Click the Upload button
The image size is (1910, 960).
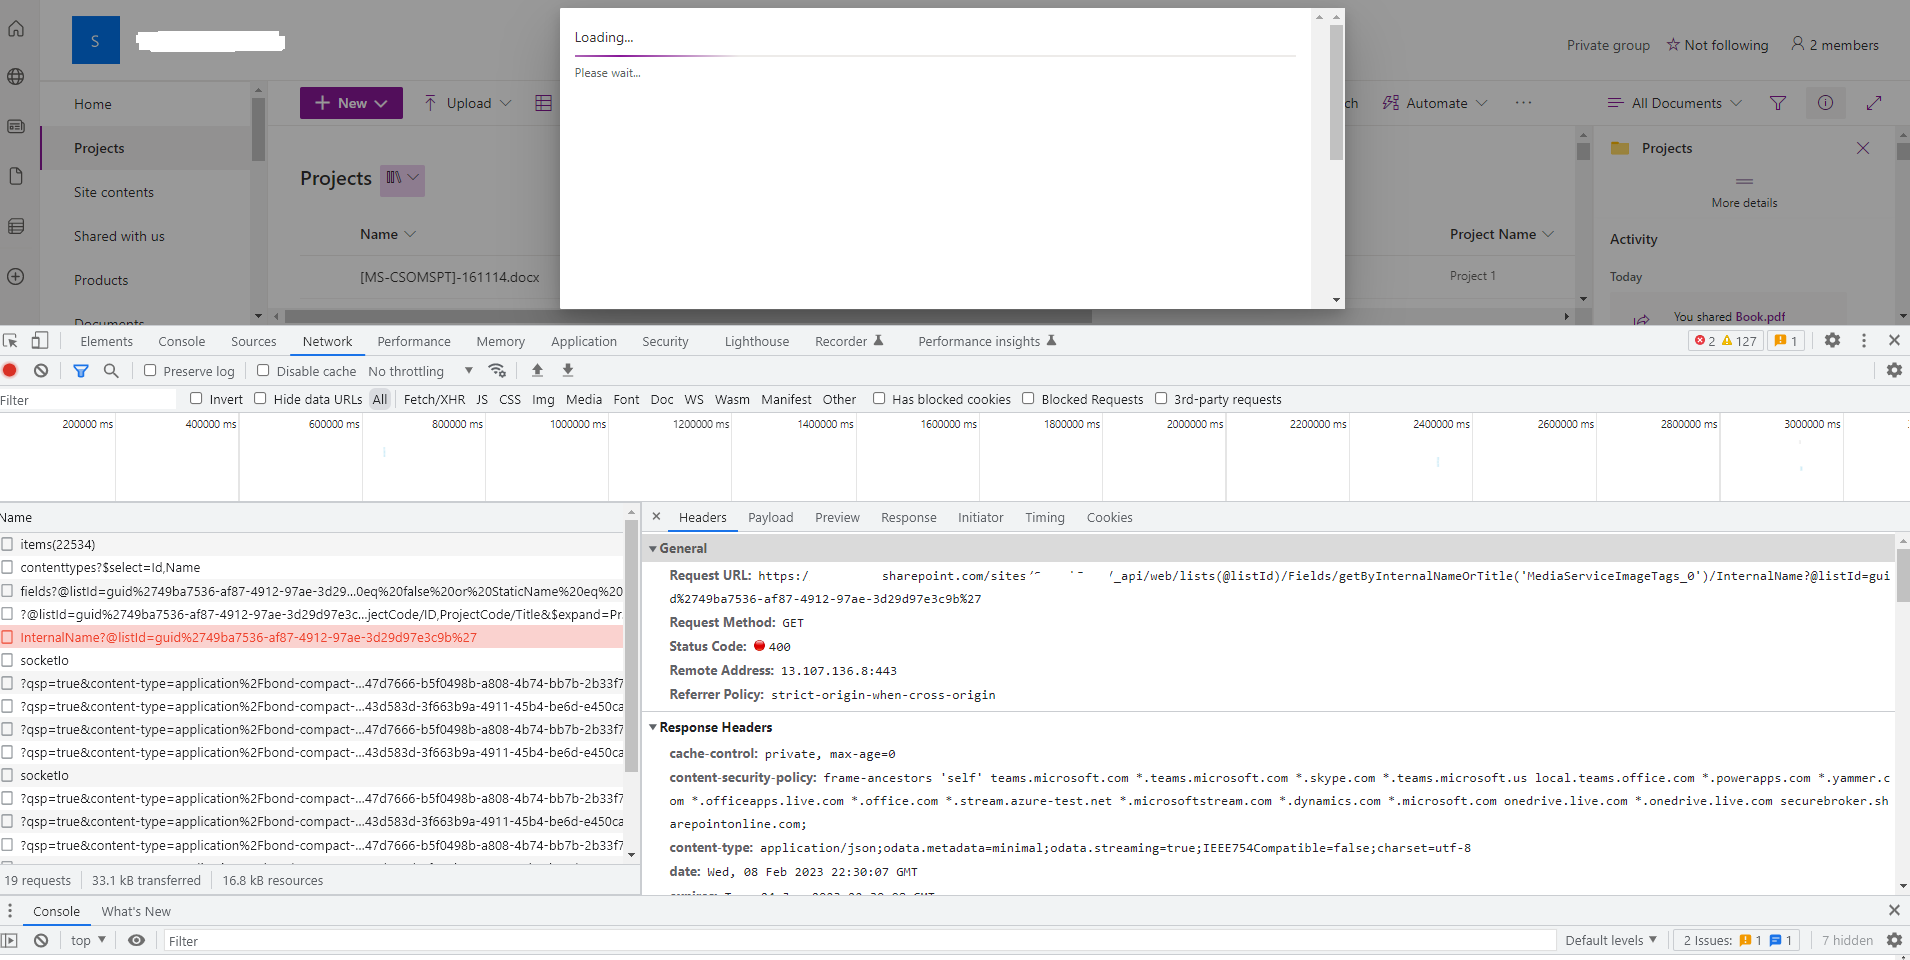point(465,102)
